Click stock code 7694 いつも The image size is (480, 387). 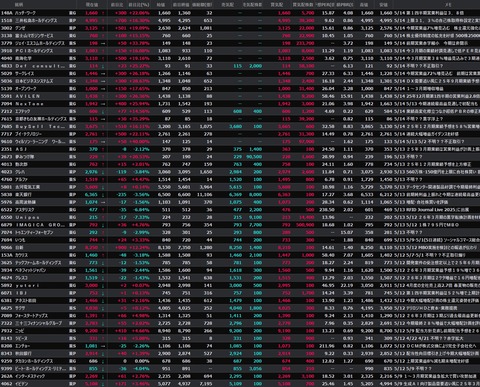click(6, 240)
